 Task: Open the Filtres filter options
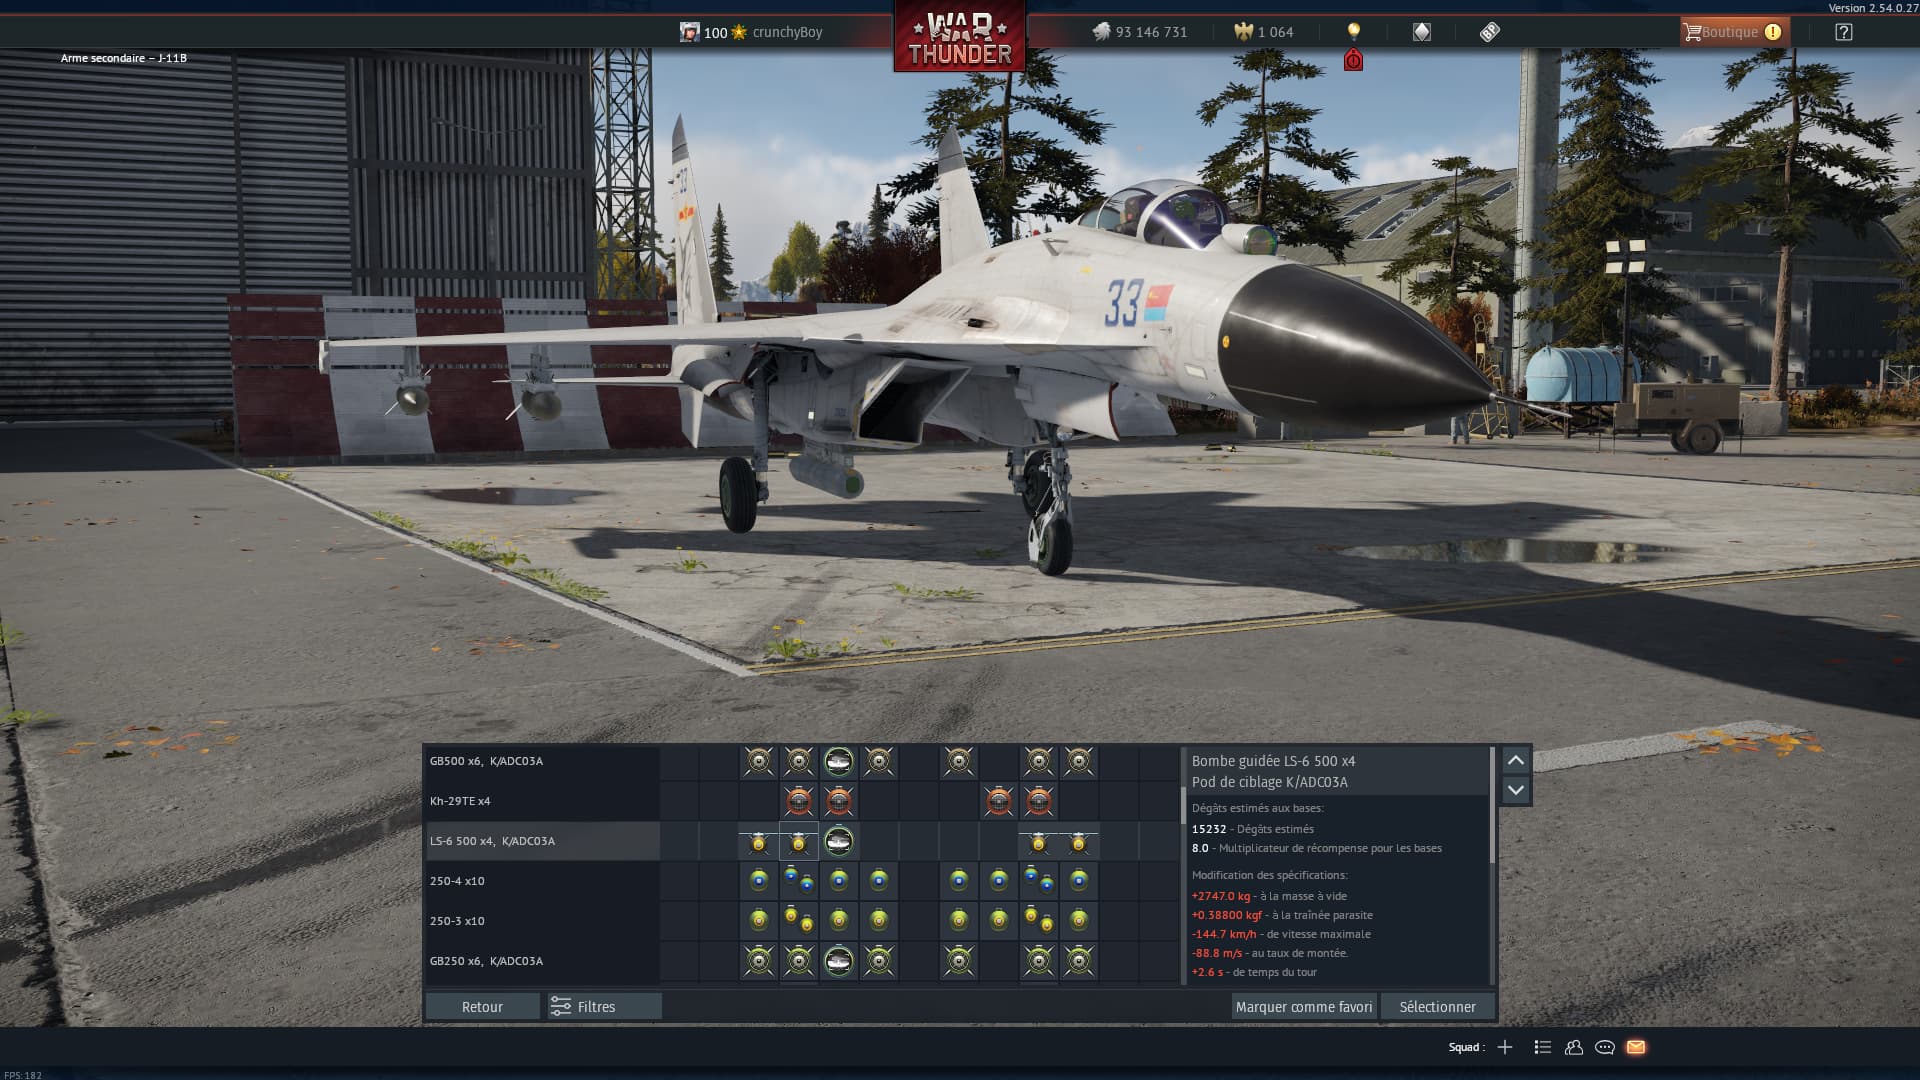pos(604,1006)
